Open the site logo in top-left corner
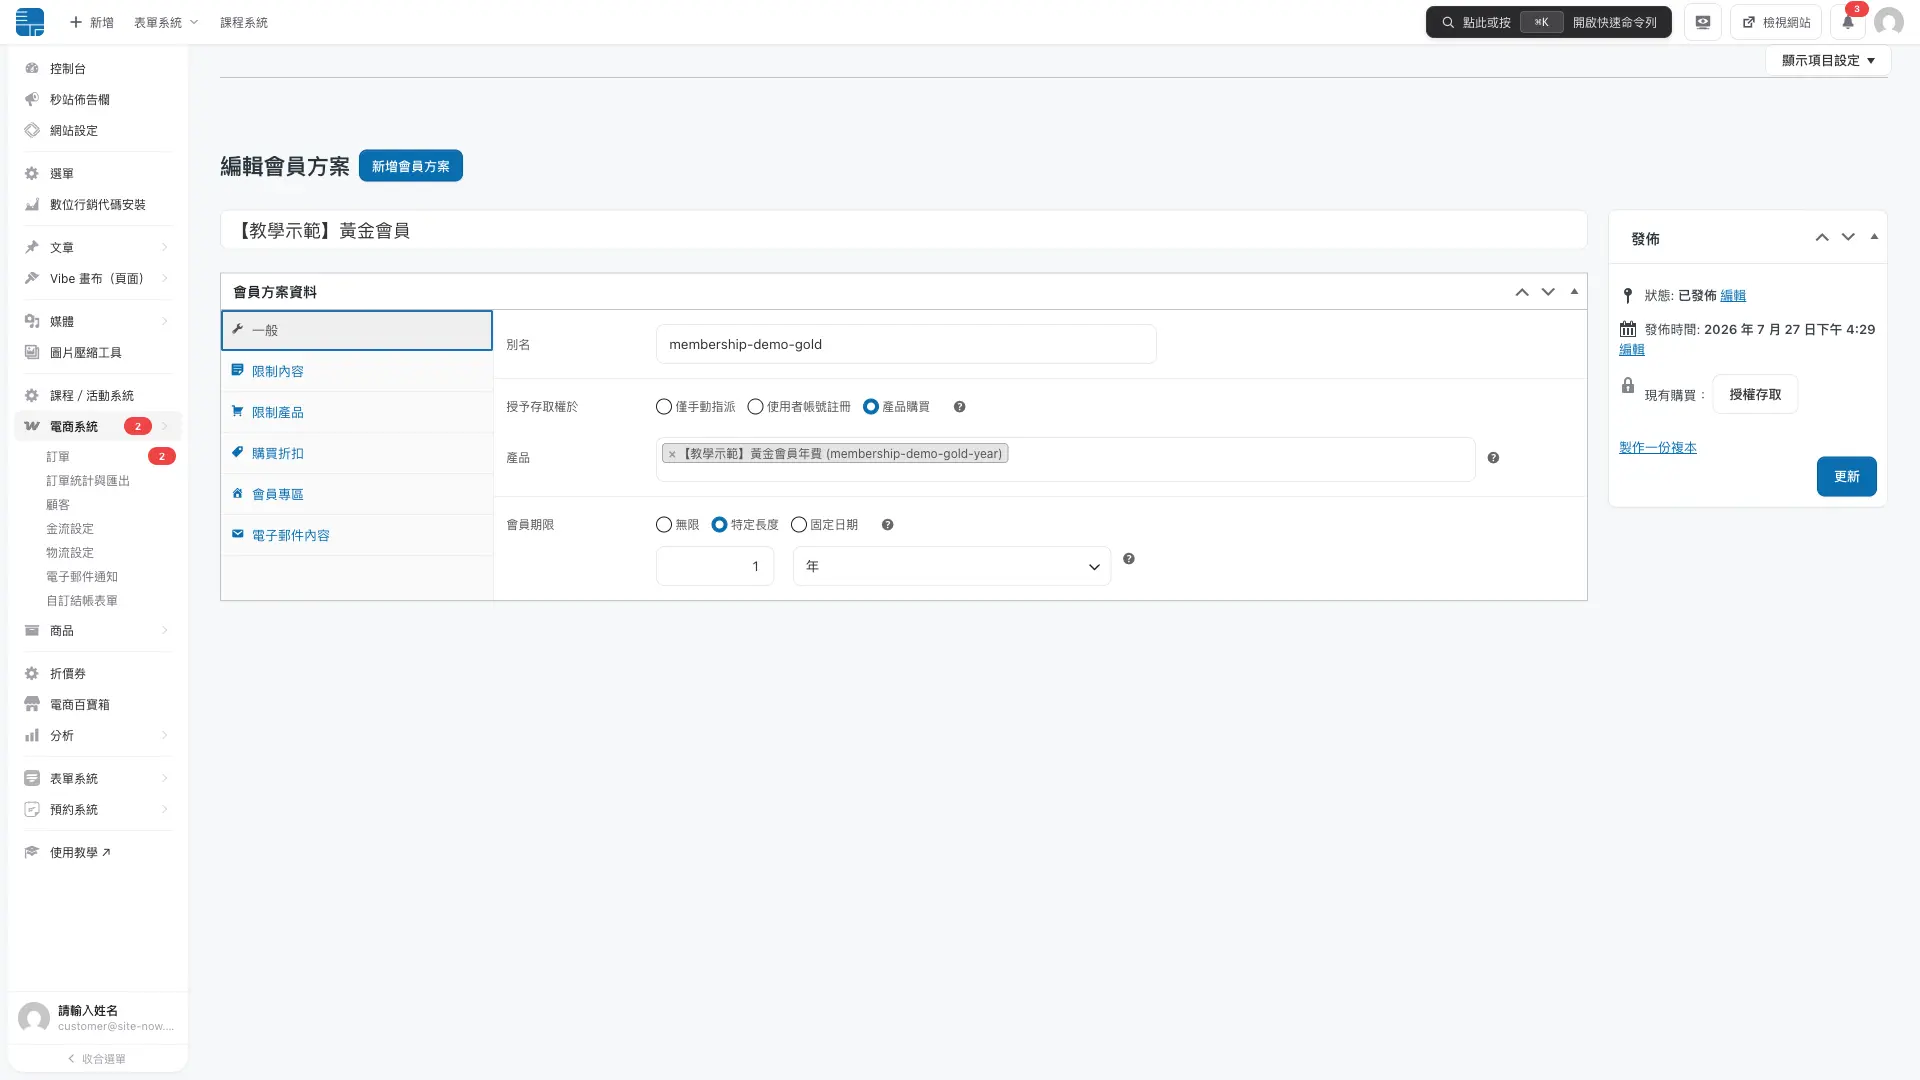Screen dimensions: 1920x1080 [x=30, y=22]
